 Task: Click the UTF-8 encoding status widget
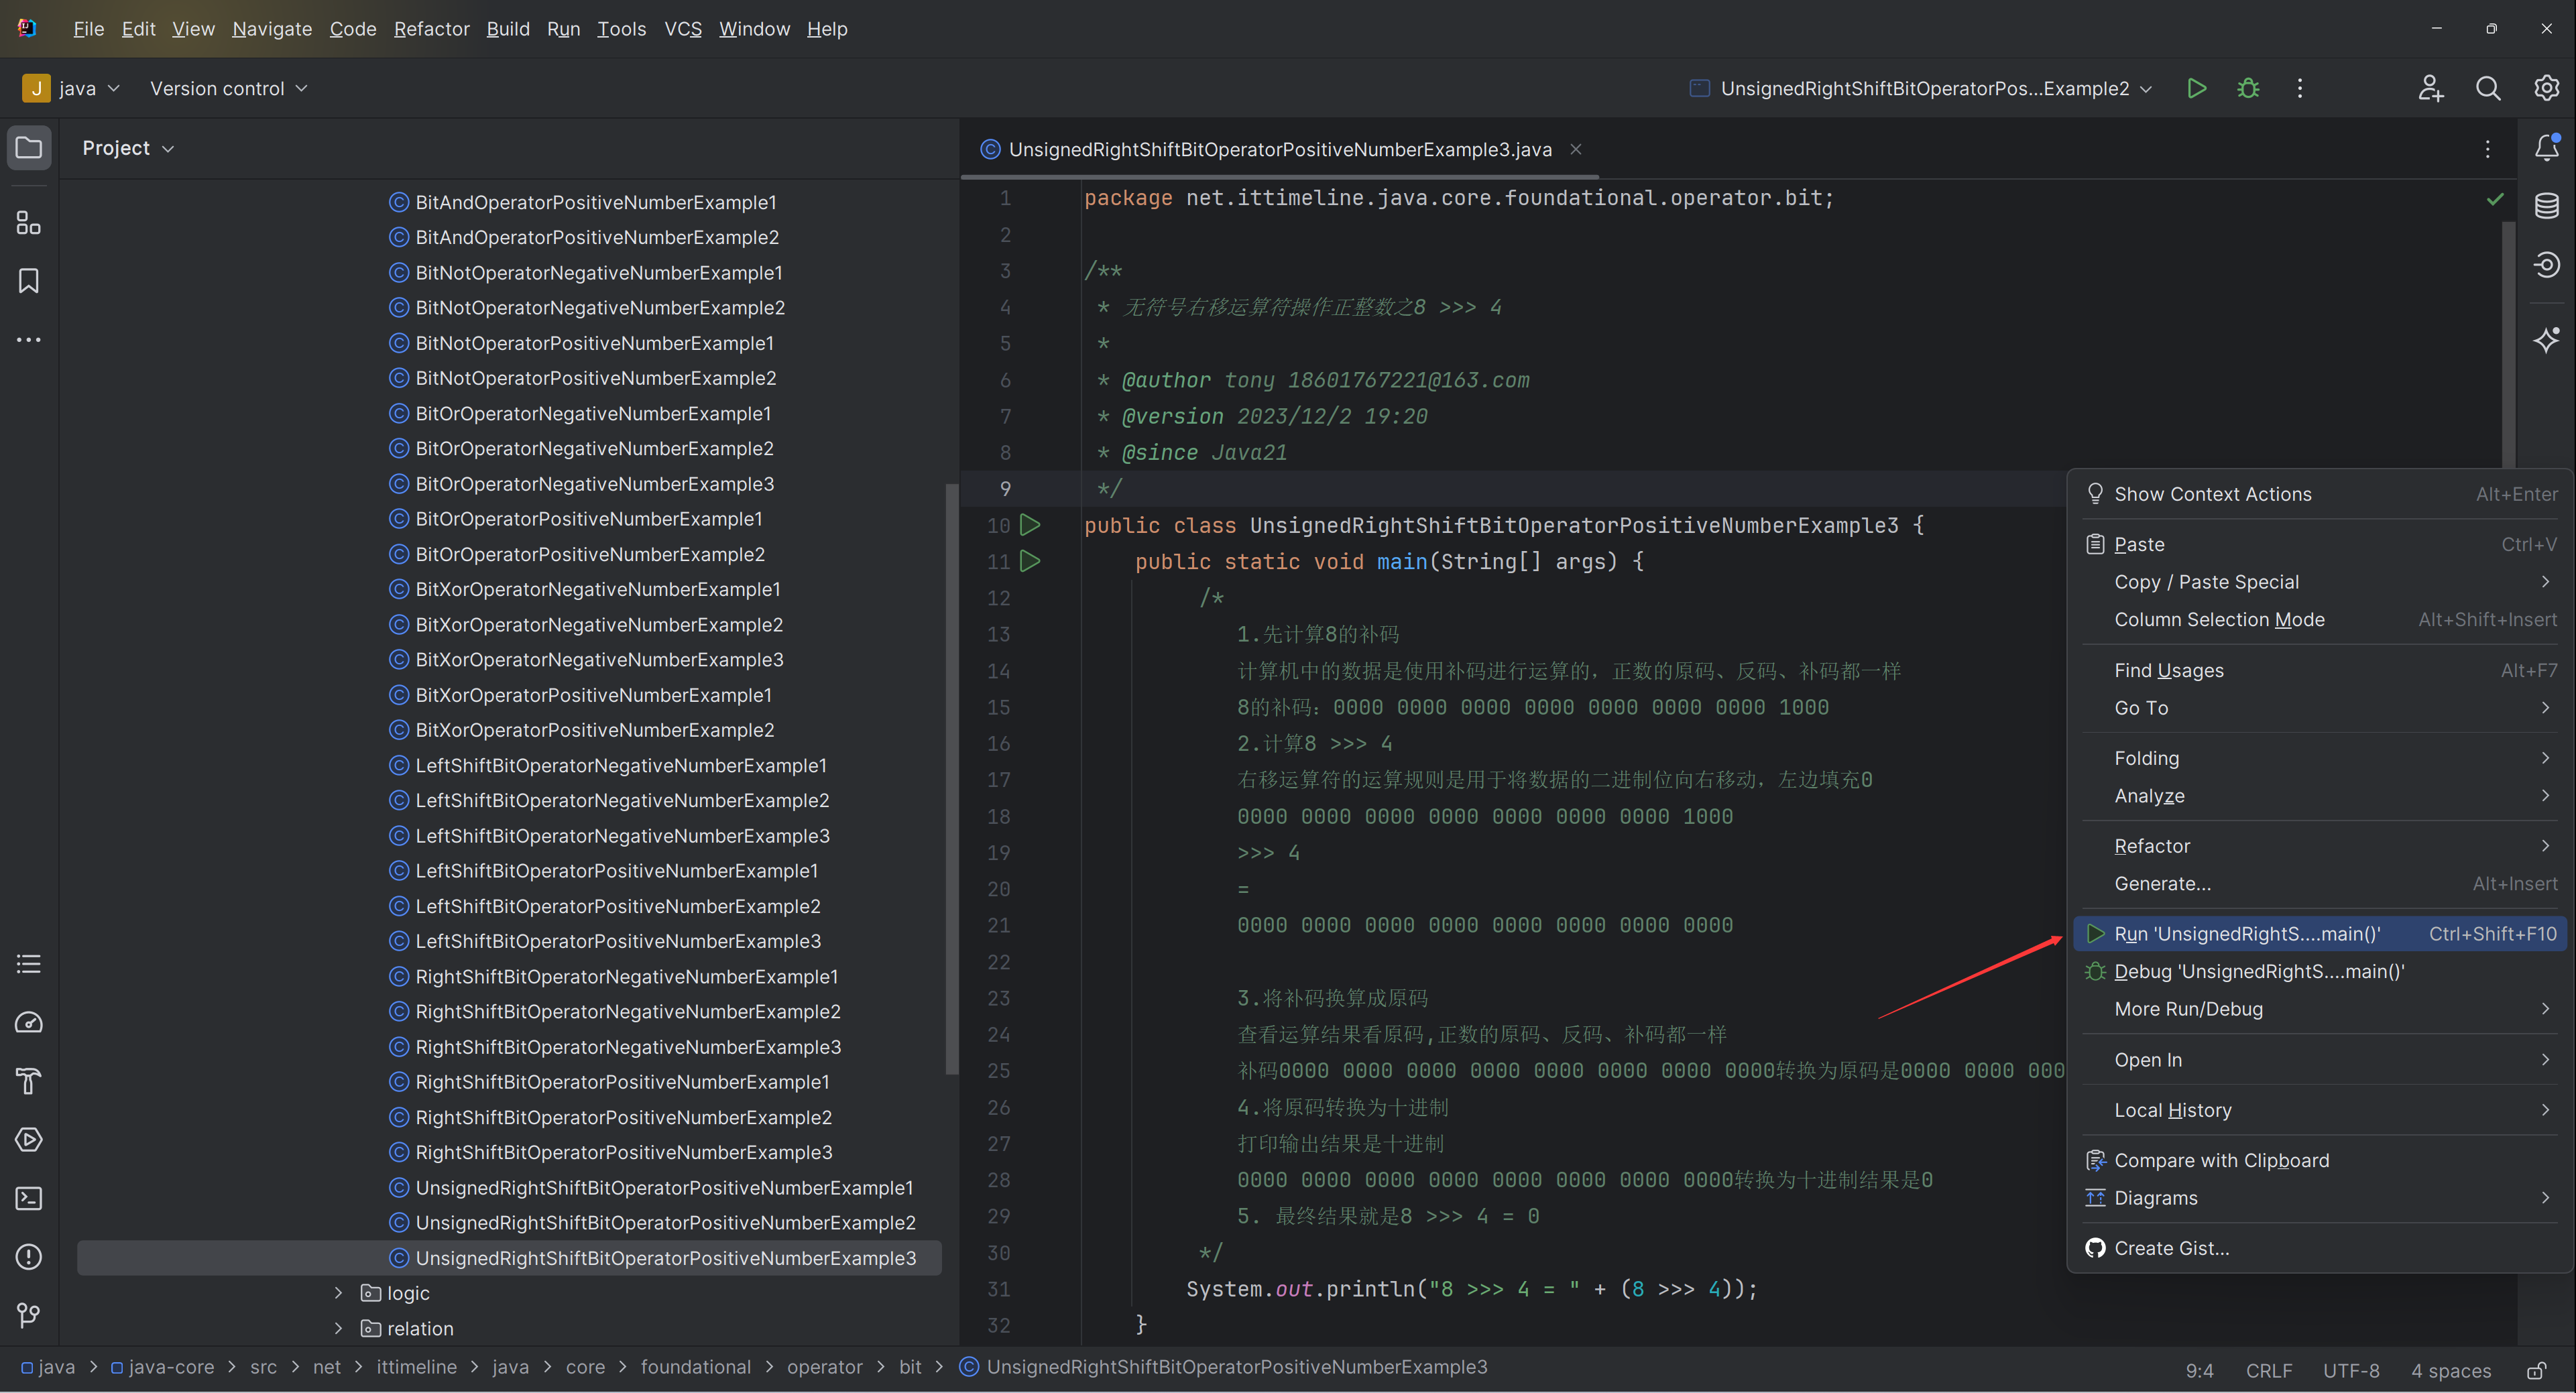[x=2351, y=1370]
